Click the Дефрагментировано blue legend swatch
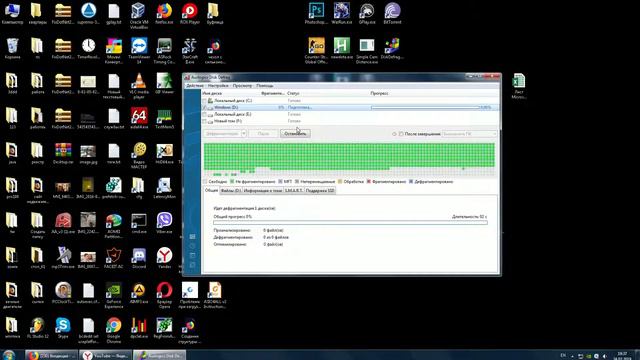This screenshot has width=640, height=360. pos(411,182)
